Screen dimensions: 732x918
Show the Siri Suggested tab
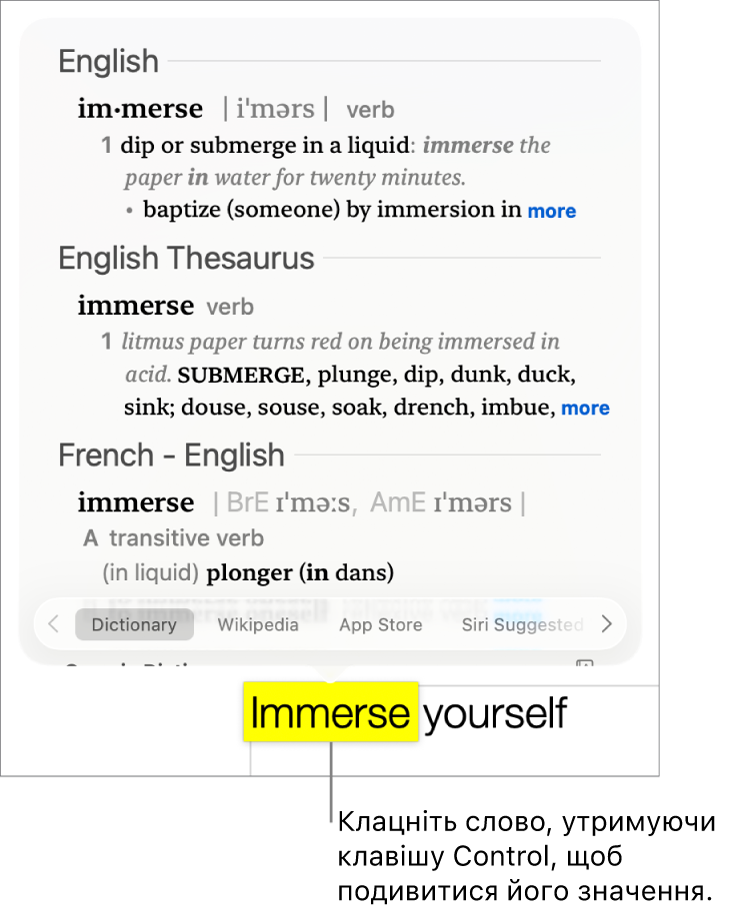pyautogui.click(x=522, y=625)
